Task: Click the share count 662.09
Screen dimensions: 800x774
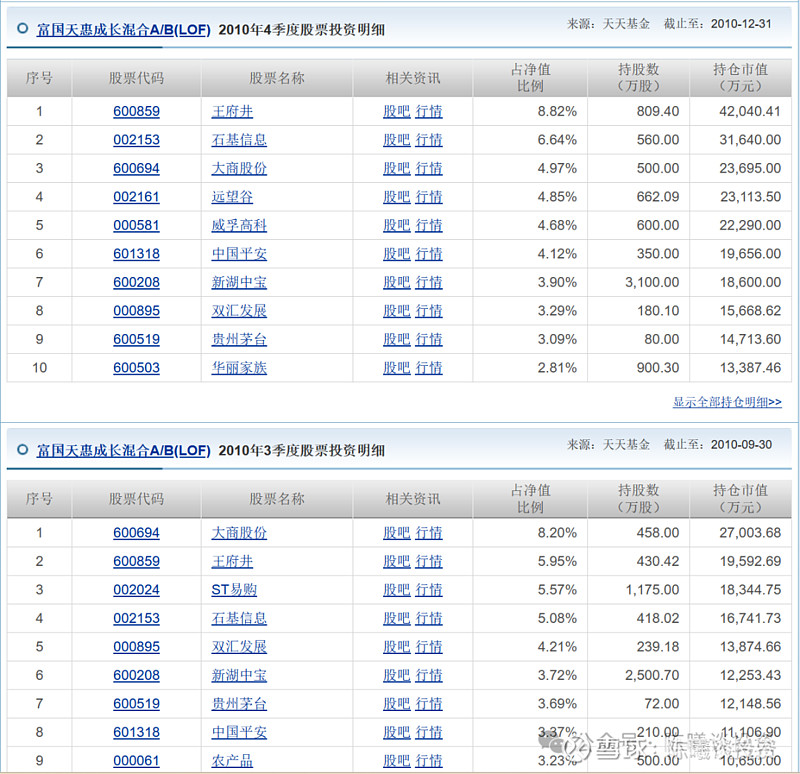Action: (x=658, y=197)
